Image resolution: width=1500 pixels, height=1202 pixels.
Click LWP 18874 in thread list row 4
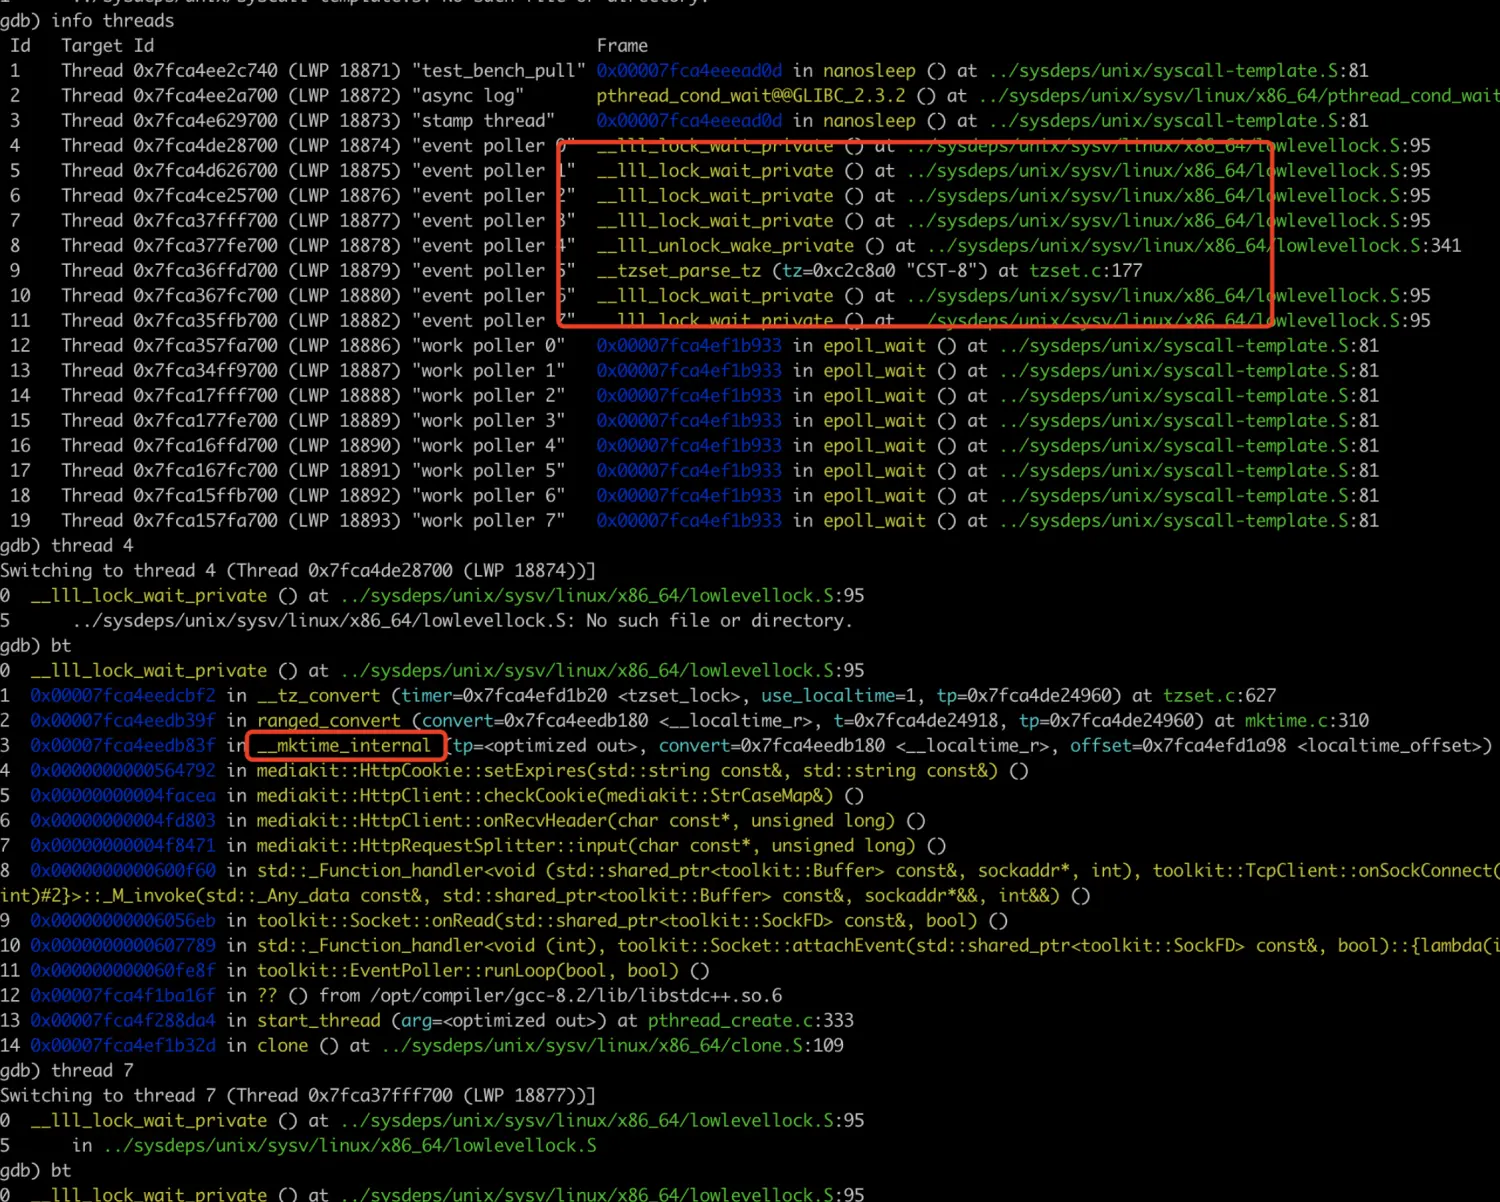[344, 145]
